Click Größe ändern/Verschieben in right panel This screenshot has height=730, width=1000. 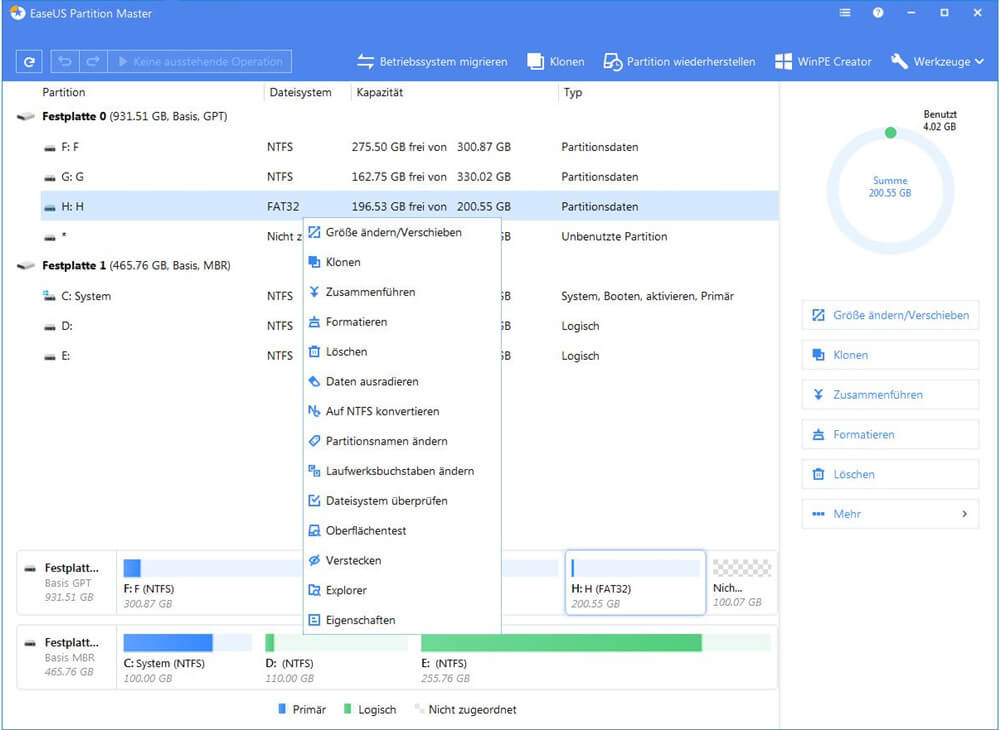pyautogui.click(x=890, y=315)
